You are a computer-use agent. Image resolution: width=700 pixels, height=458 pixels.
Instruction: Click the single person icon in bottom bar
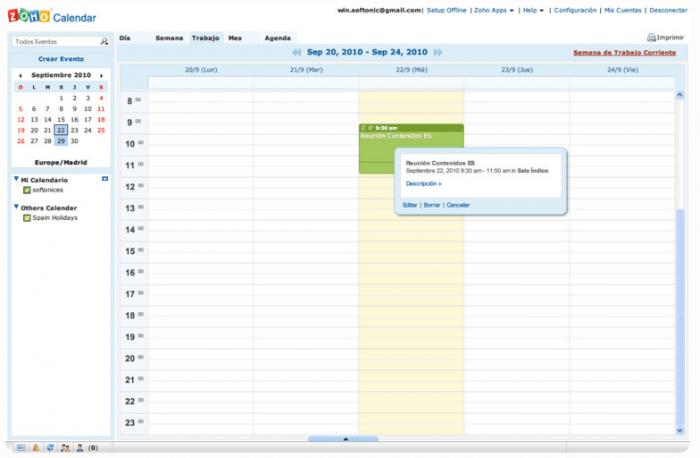[x=79, y=448]
